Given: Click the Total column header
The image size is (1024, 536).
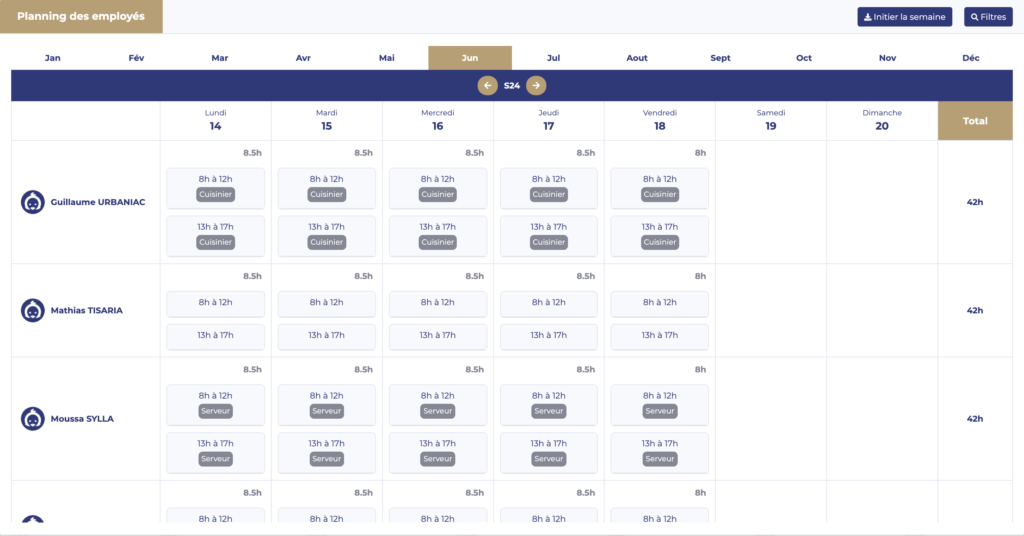Looking at the screenshot, I should click(974, 121).
